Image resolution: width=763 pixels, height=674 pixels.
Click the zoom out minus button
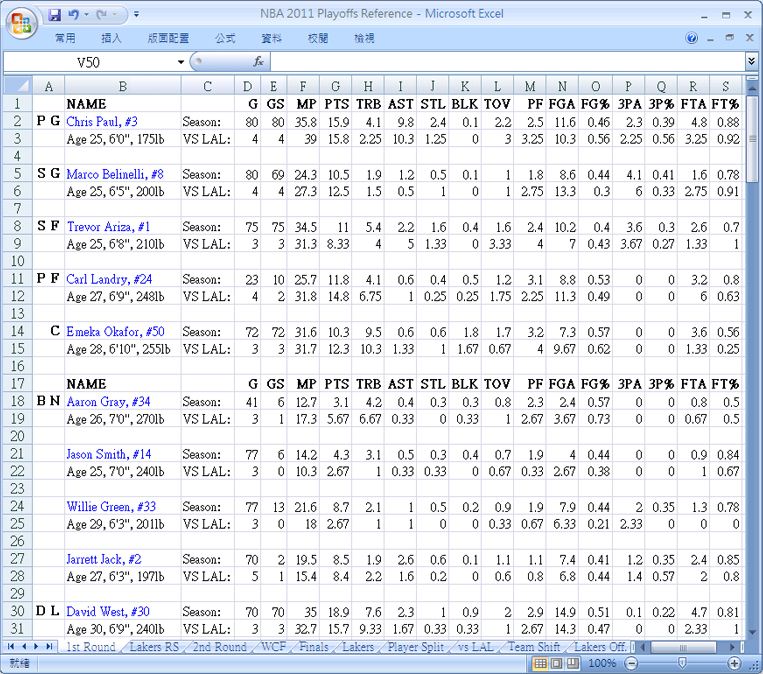click(631, 663)
